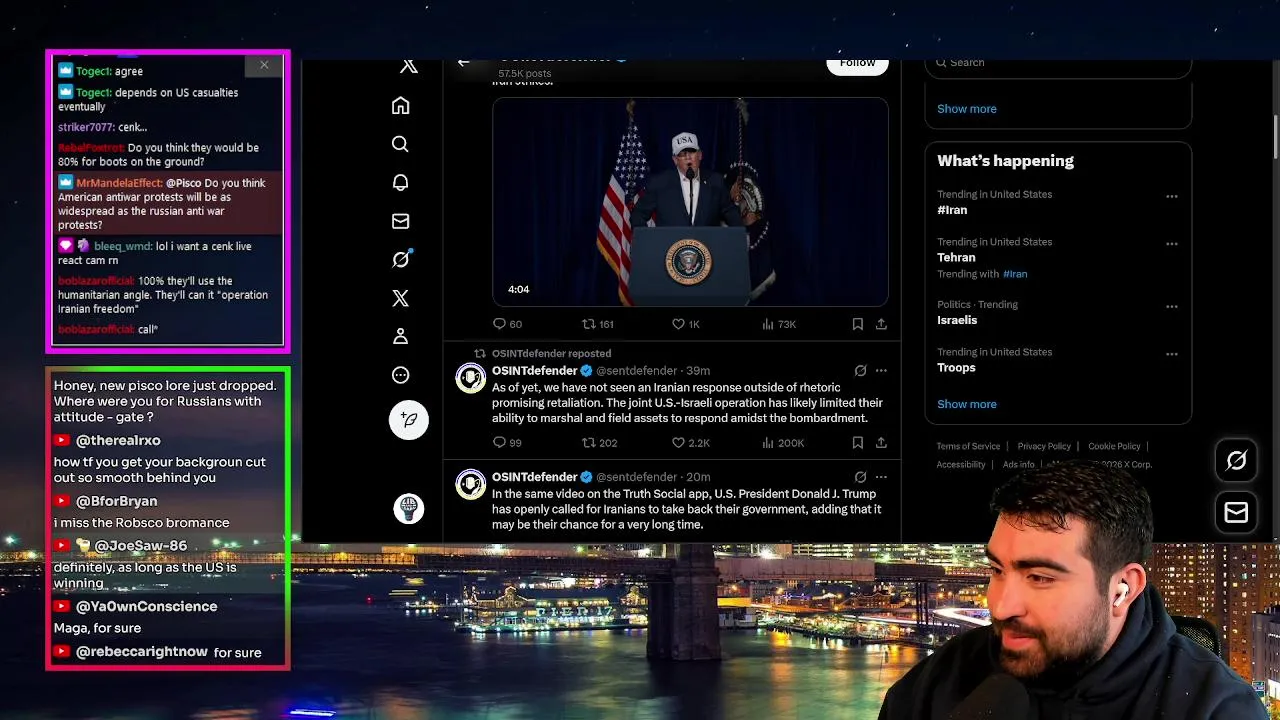Open the Explore search icon in sidebar
The image size is (1280, 720).
click(x=400, y=144)
